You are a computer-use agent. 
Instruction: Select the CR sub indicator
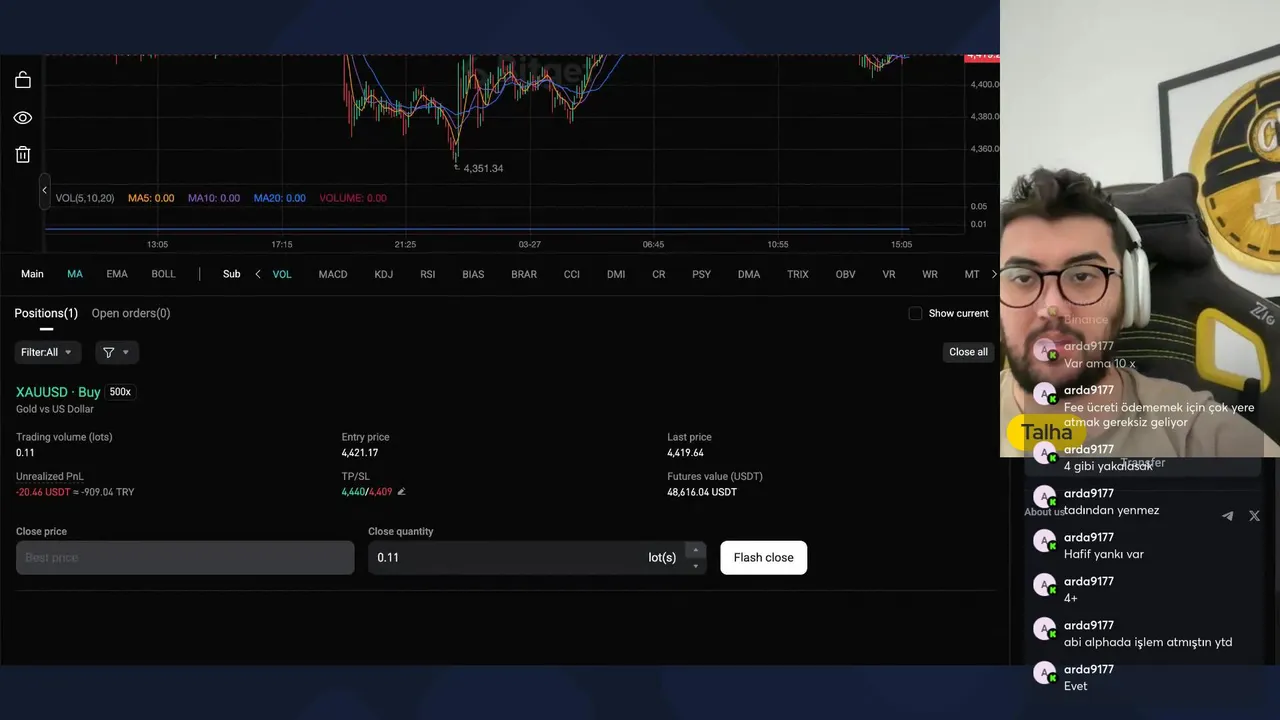pos(659,274)
